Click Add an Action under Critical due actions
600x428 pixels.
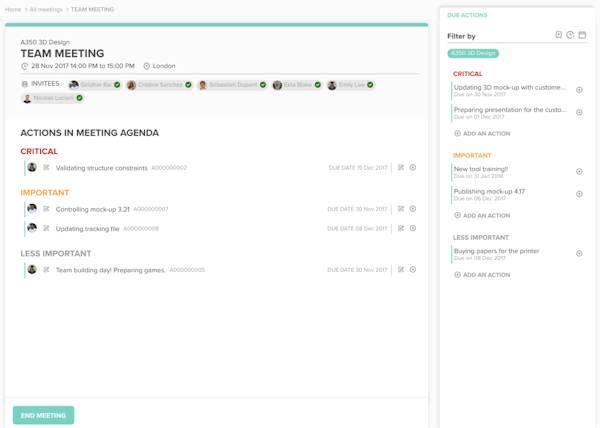pyautogui.click(x=482, y=133)
